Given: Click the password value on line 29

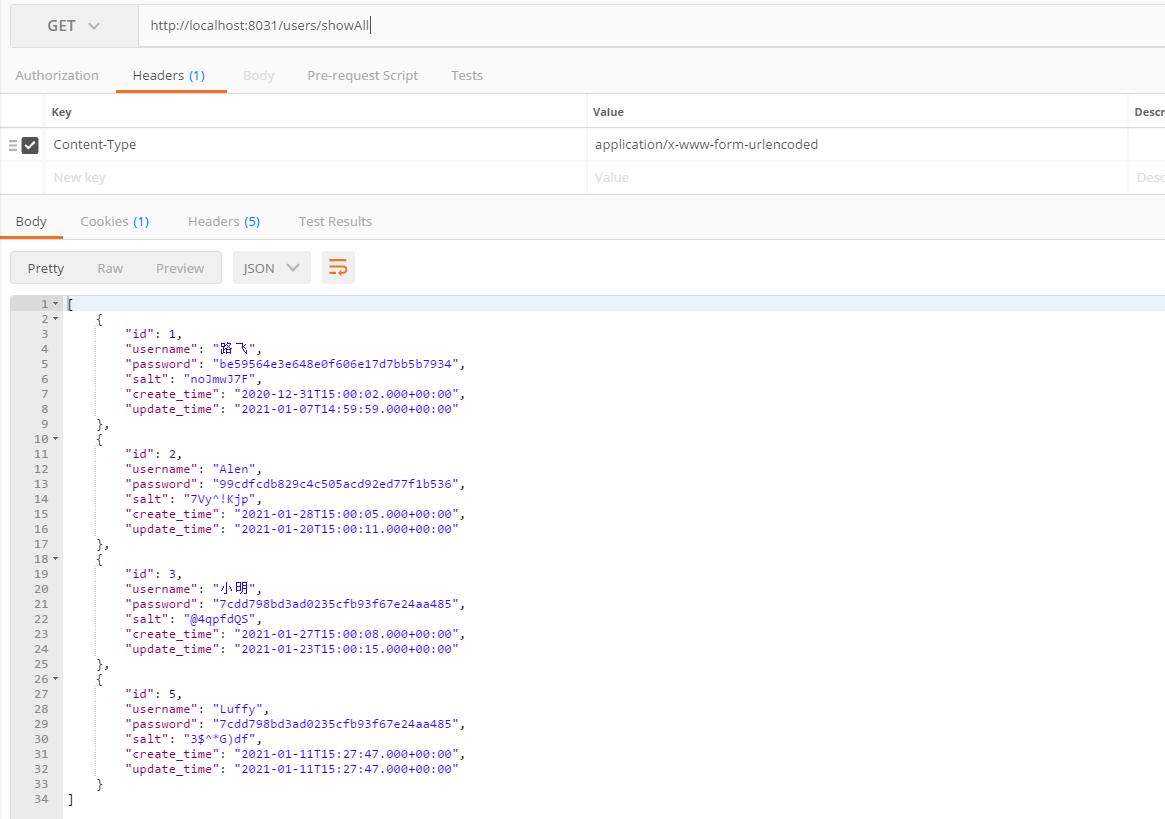Looking at the screenshot, I should 336,724.
